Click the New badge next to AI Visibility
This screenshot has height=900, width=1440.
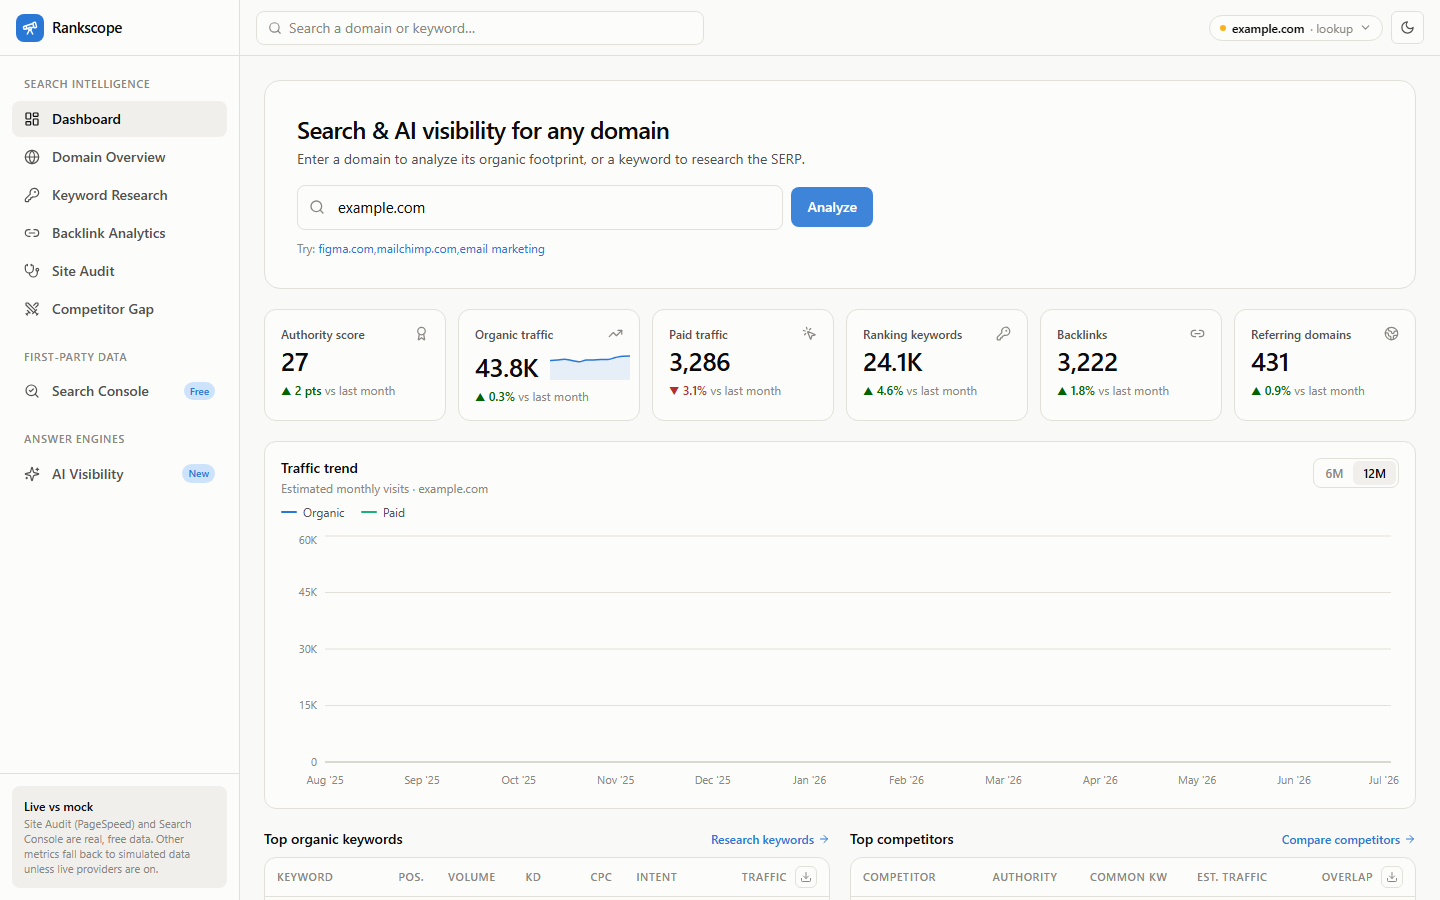point(199,474)
